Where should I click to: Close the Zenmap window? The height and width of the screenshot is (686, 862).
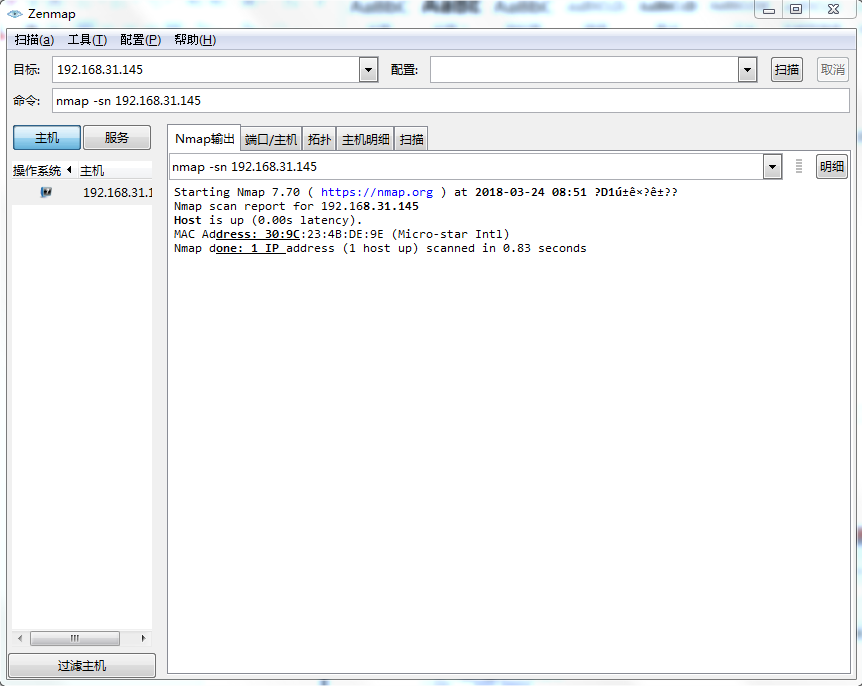(833, 9)
